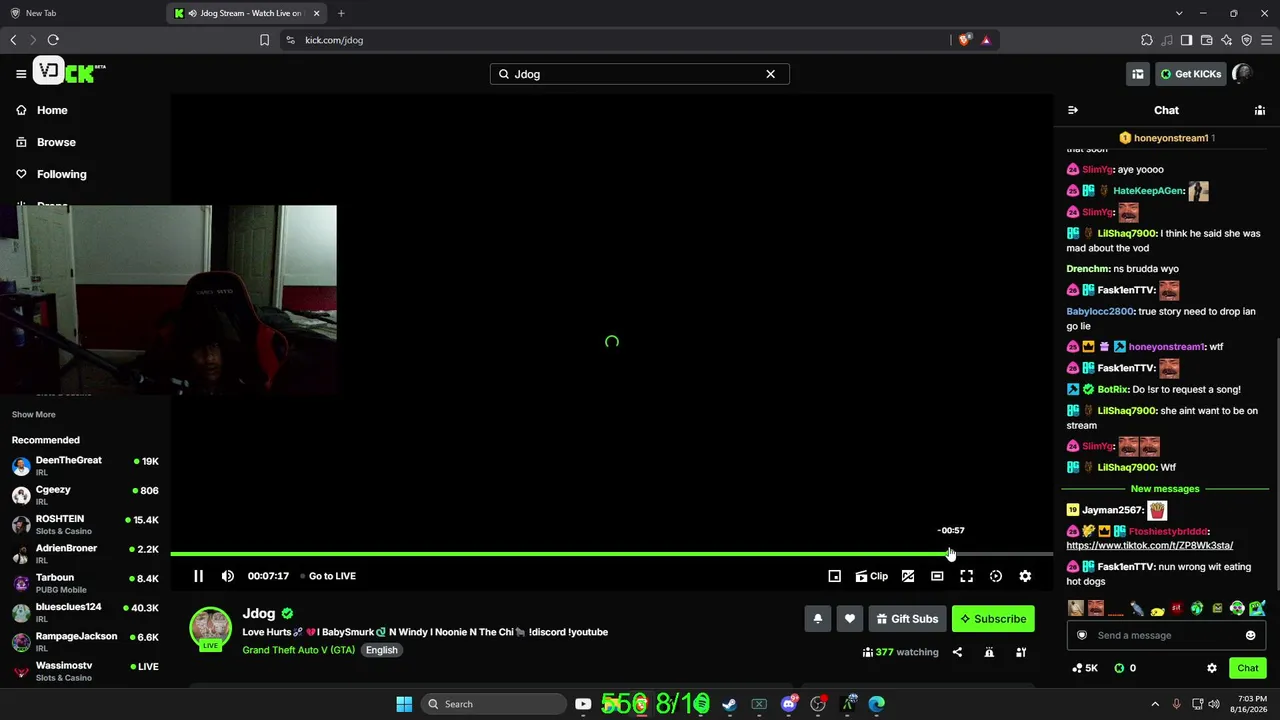1280x720 pixels.
Task: Toggle the crossed-out image icon in the player controls
Action: coord(908,576)
